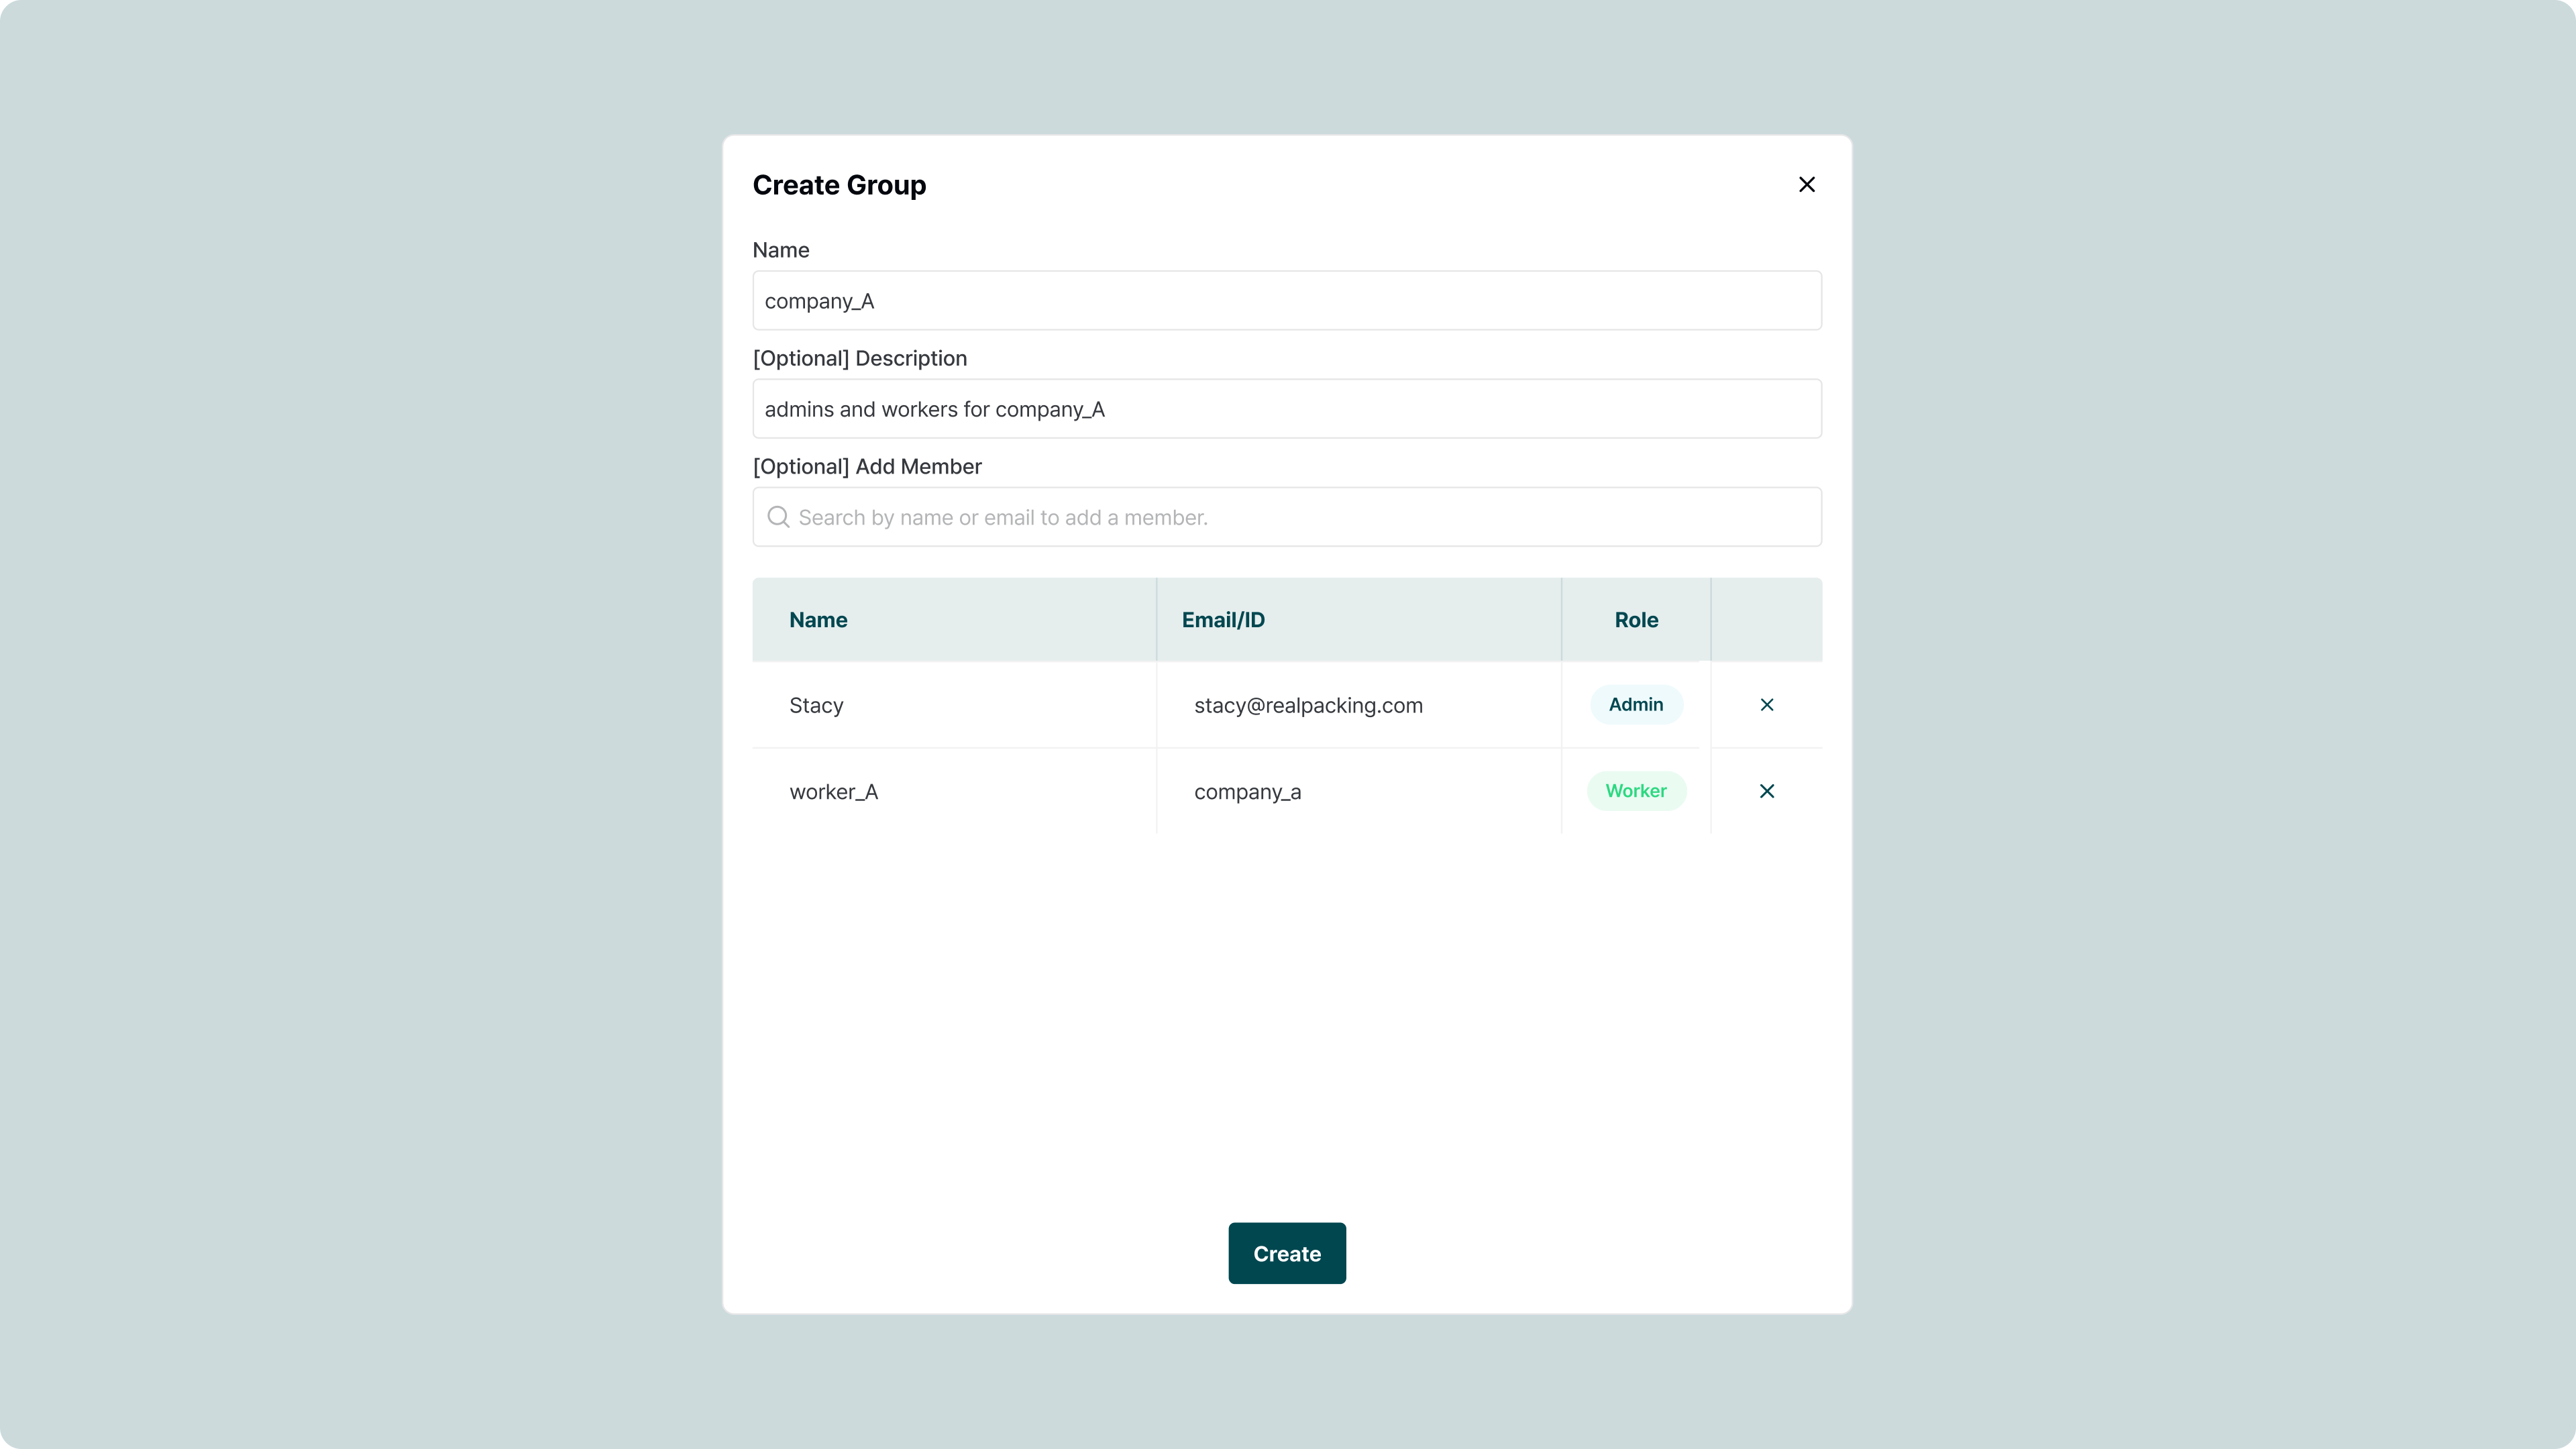The image size is (2576, 1449).
Task: Click the Admin role badge
Action: coord(1635,705)
